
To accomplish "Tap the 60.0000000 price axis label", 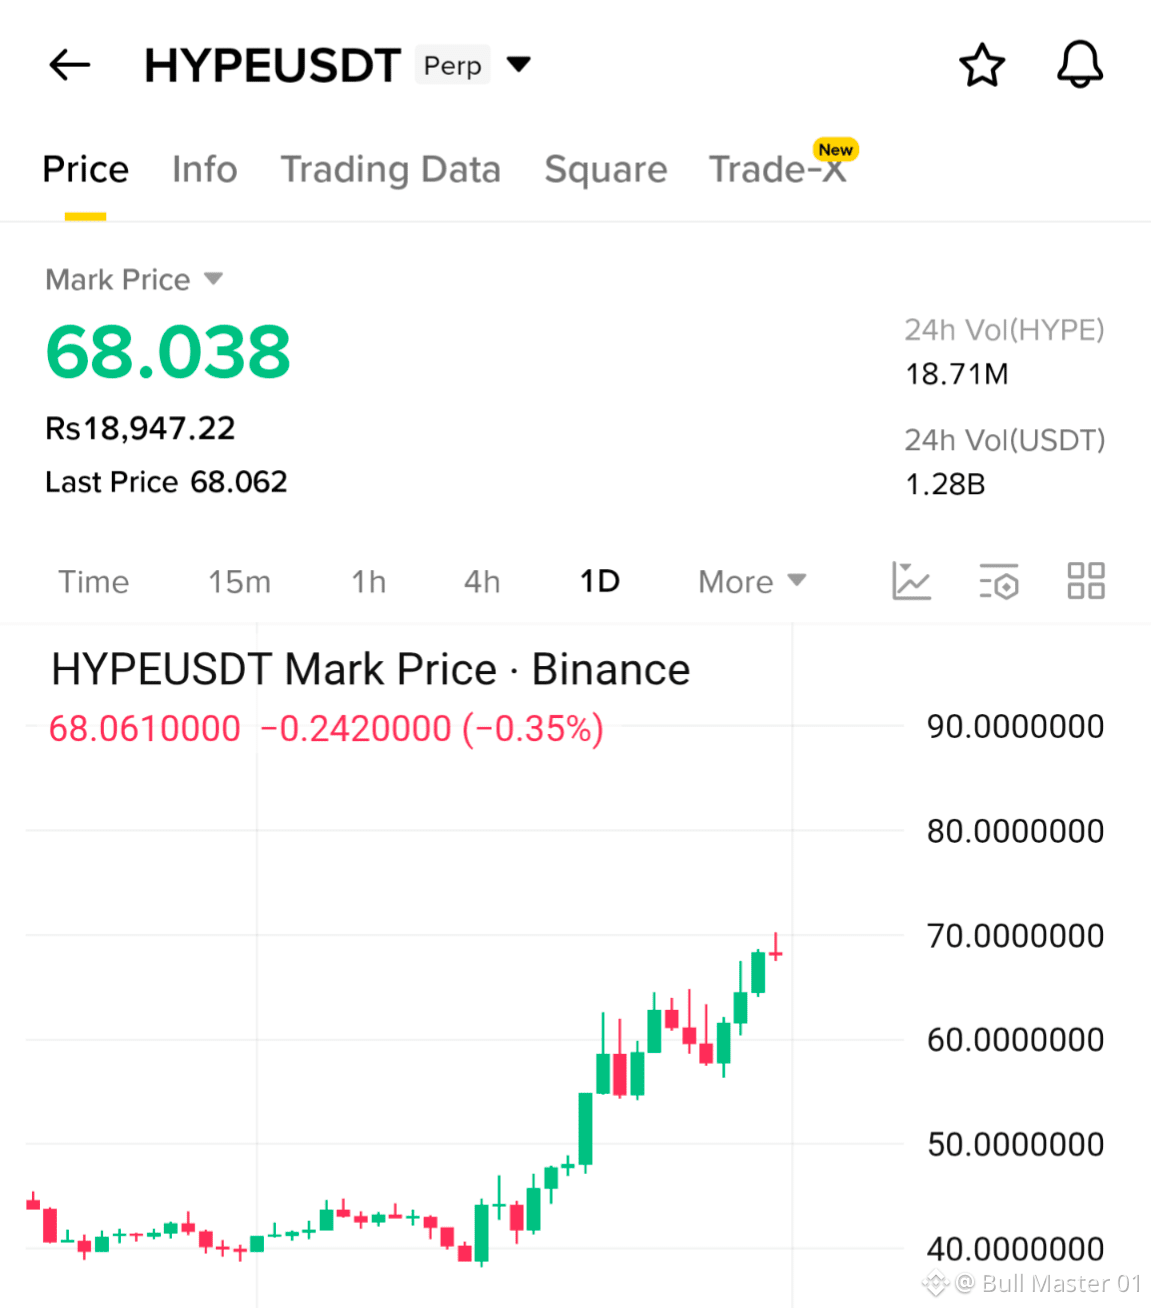I will pyautogui.click(x=1015, y=1040).
